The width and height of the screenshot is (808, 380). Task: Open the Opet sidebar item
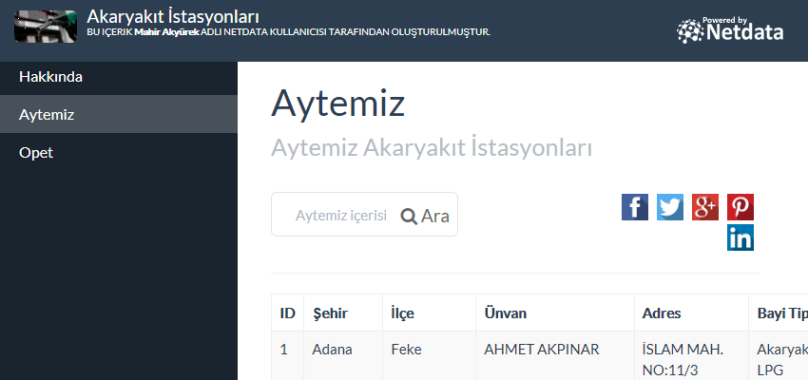point(119,153)
